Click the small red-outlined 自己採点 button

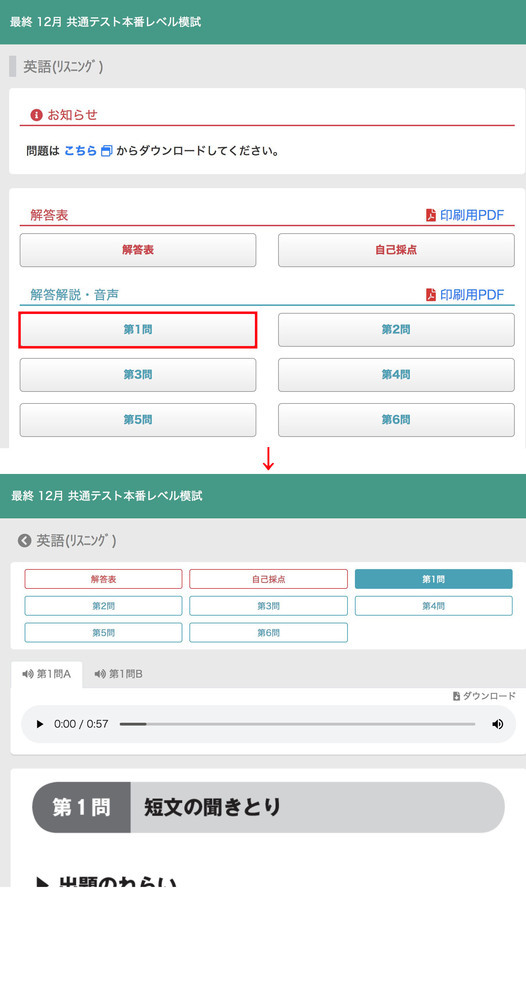(268, 579)
